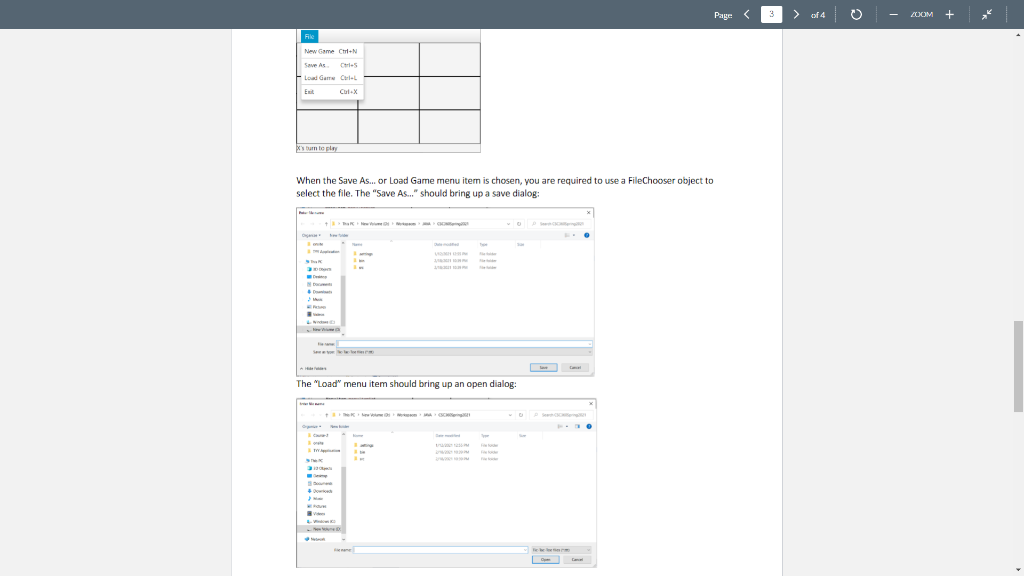Click the next page chevron
Image resolution: width=1024 pixels, height=576 pixels.
tap(797, 14)
